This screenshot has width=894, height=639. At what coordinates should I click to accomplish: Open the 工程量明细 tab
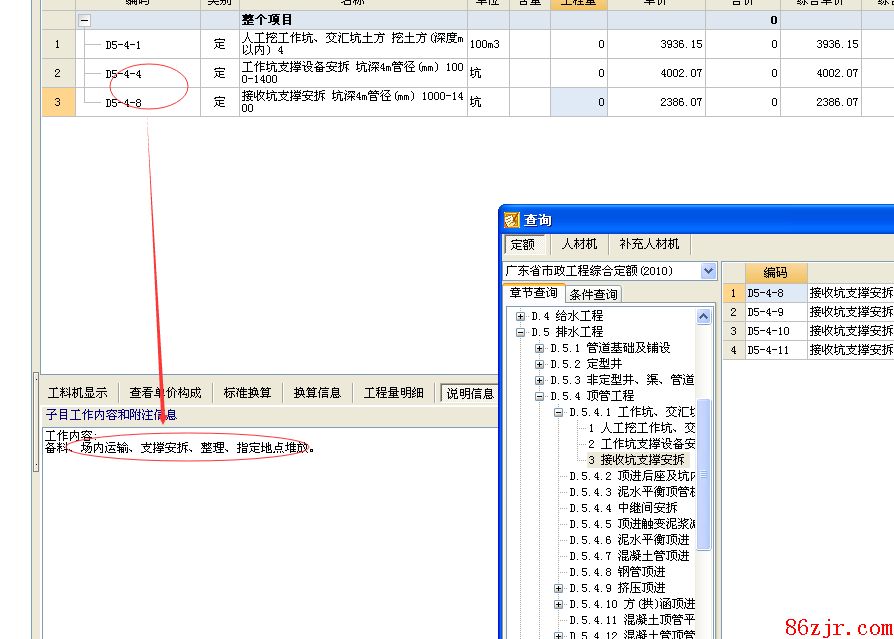(x=393, y=393)
